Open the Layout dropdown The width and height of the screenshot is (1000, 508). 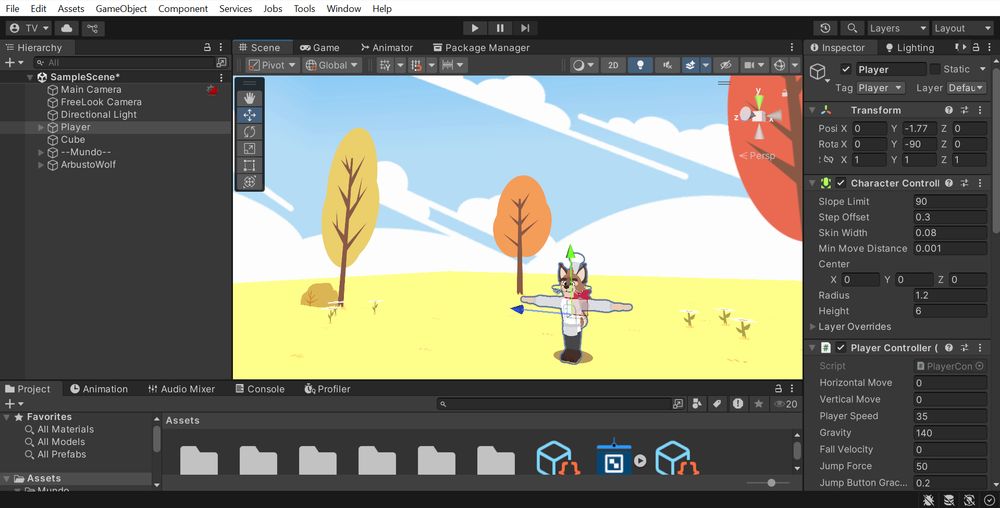click(x=961, y=28)
